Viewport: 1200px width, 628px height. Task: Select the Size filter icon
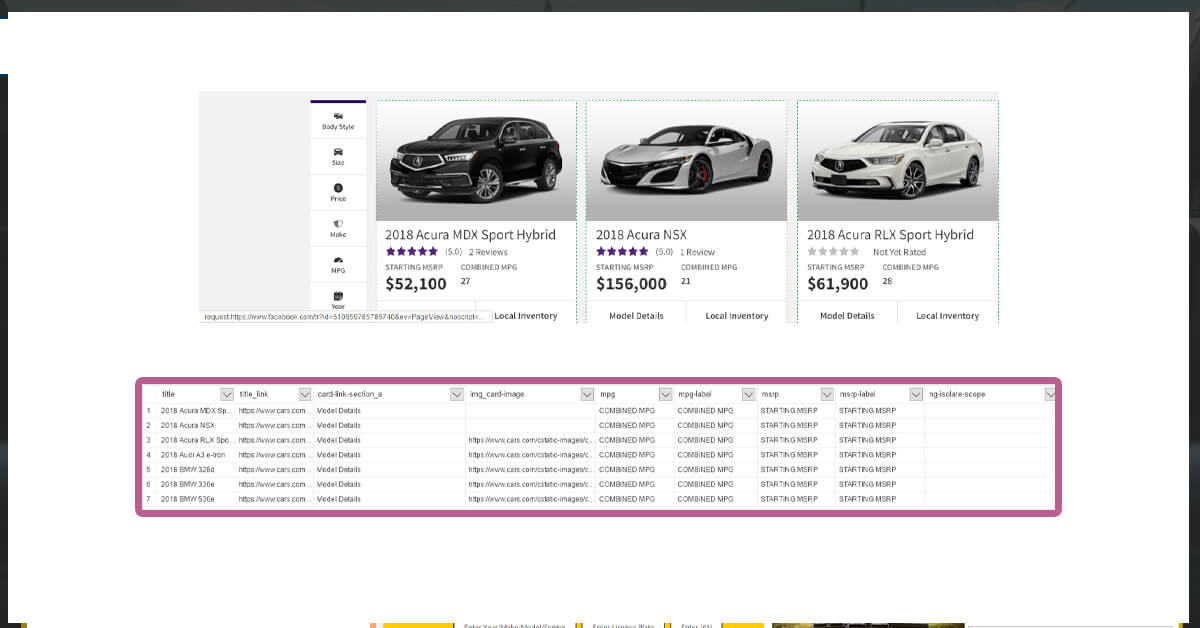pyautogui.click(x=338, y=152)
